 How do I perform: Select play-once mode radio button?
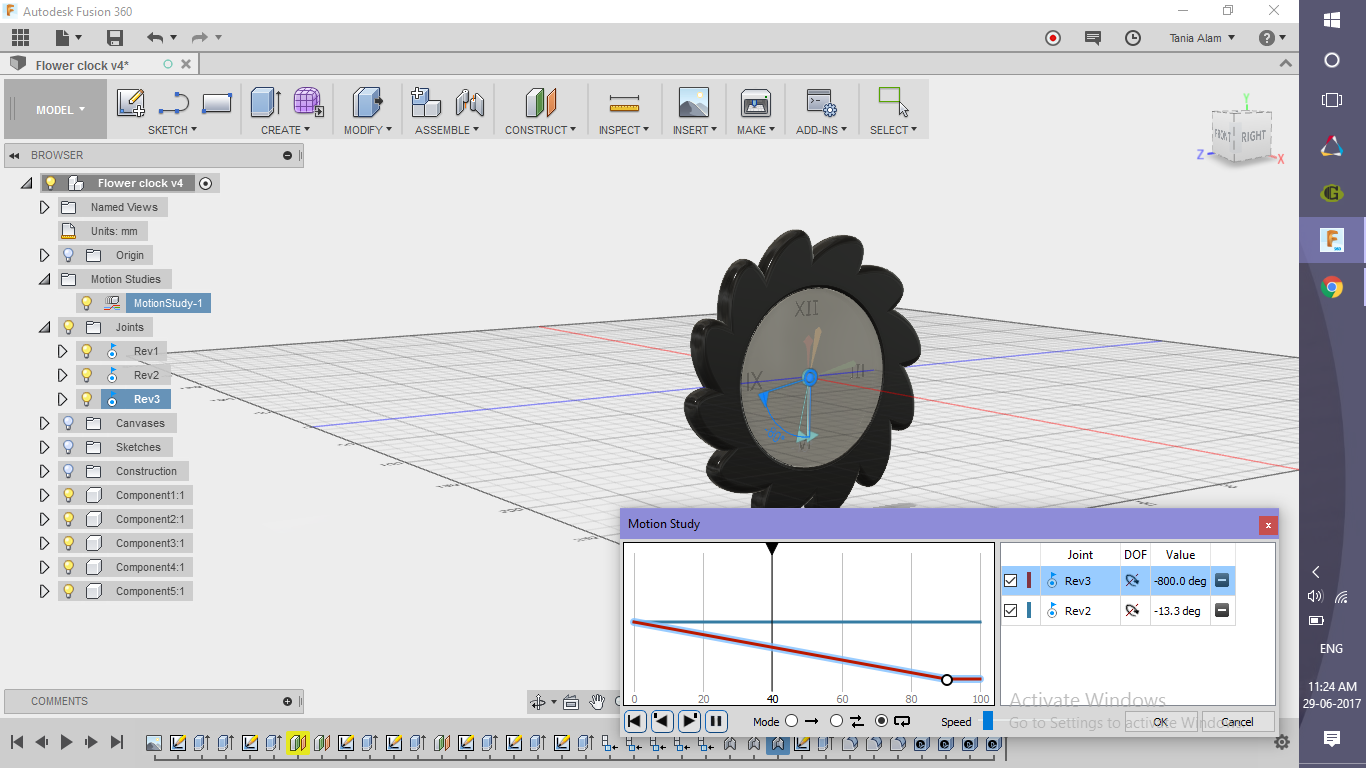[792, 721]
